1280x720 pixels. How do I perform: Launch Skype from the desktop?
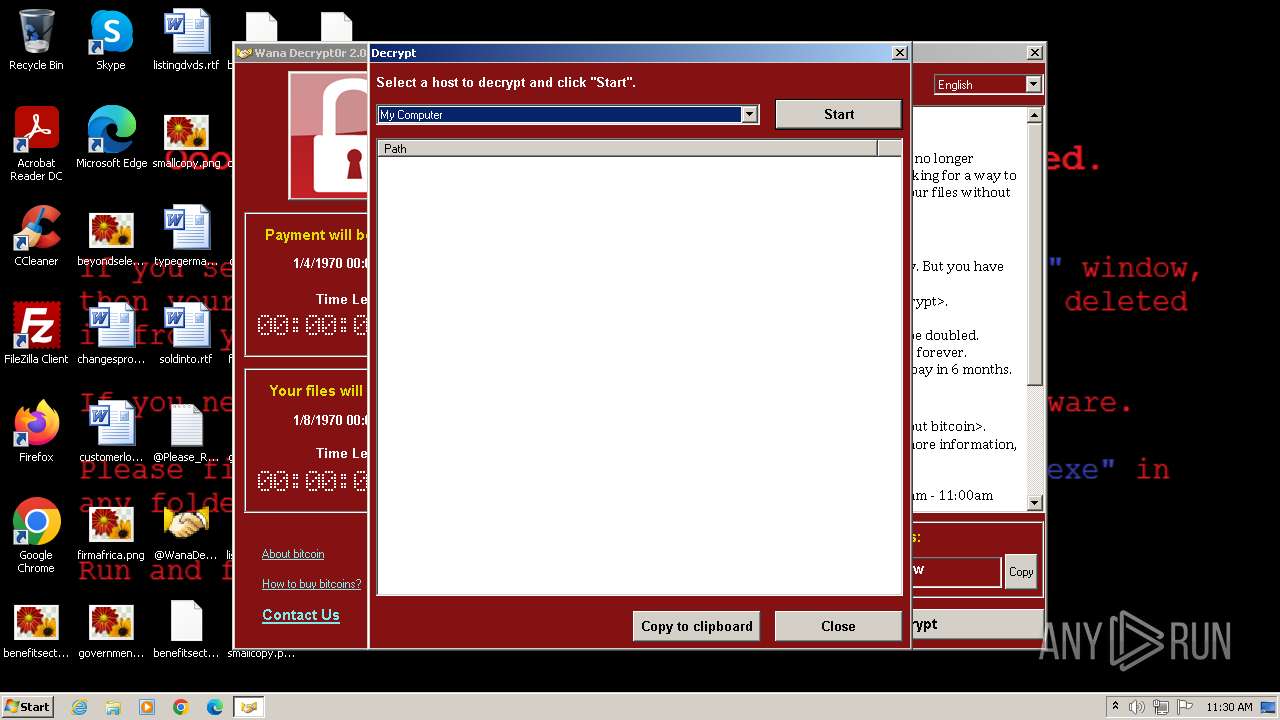(x=111, y=40)
